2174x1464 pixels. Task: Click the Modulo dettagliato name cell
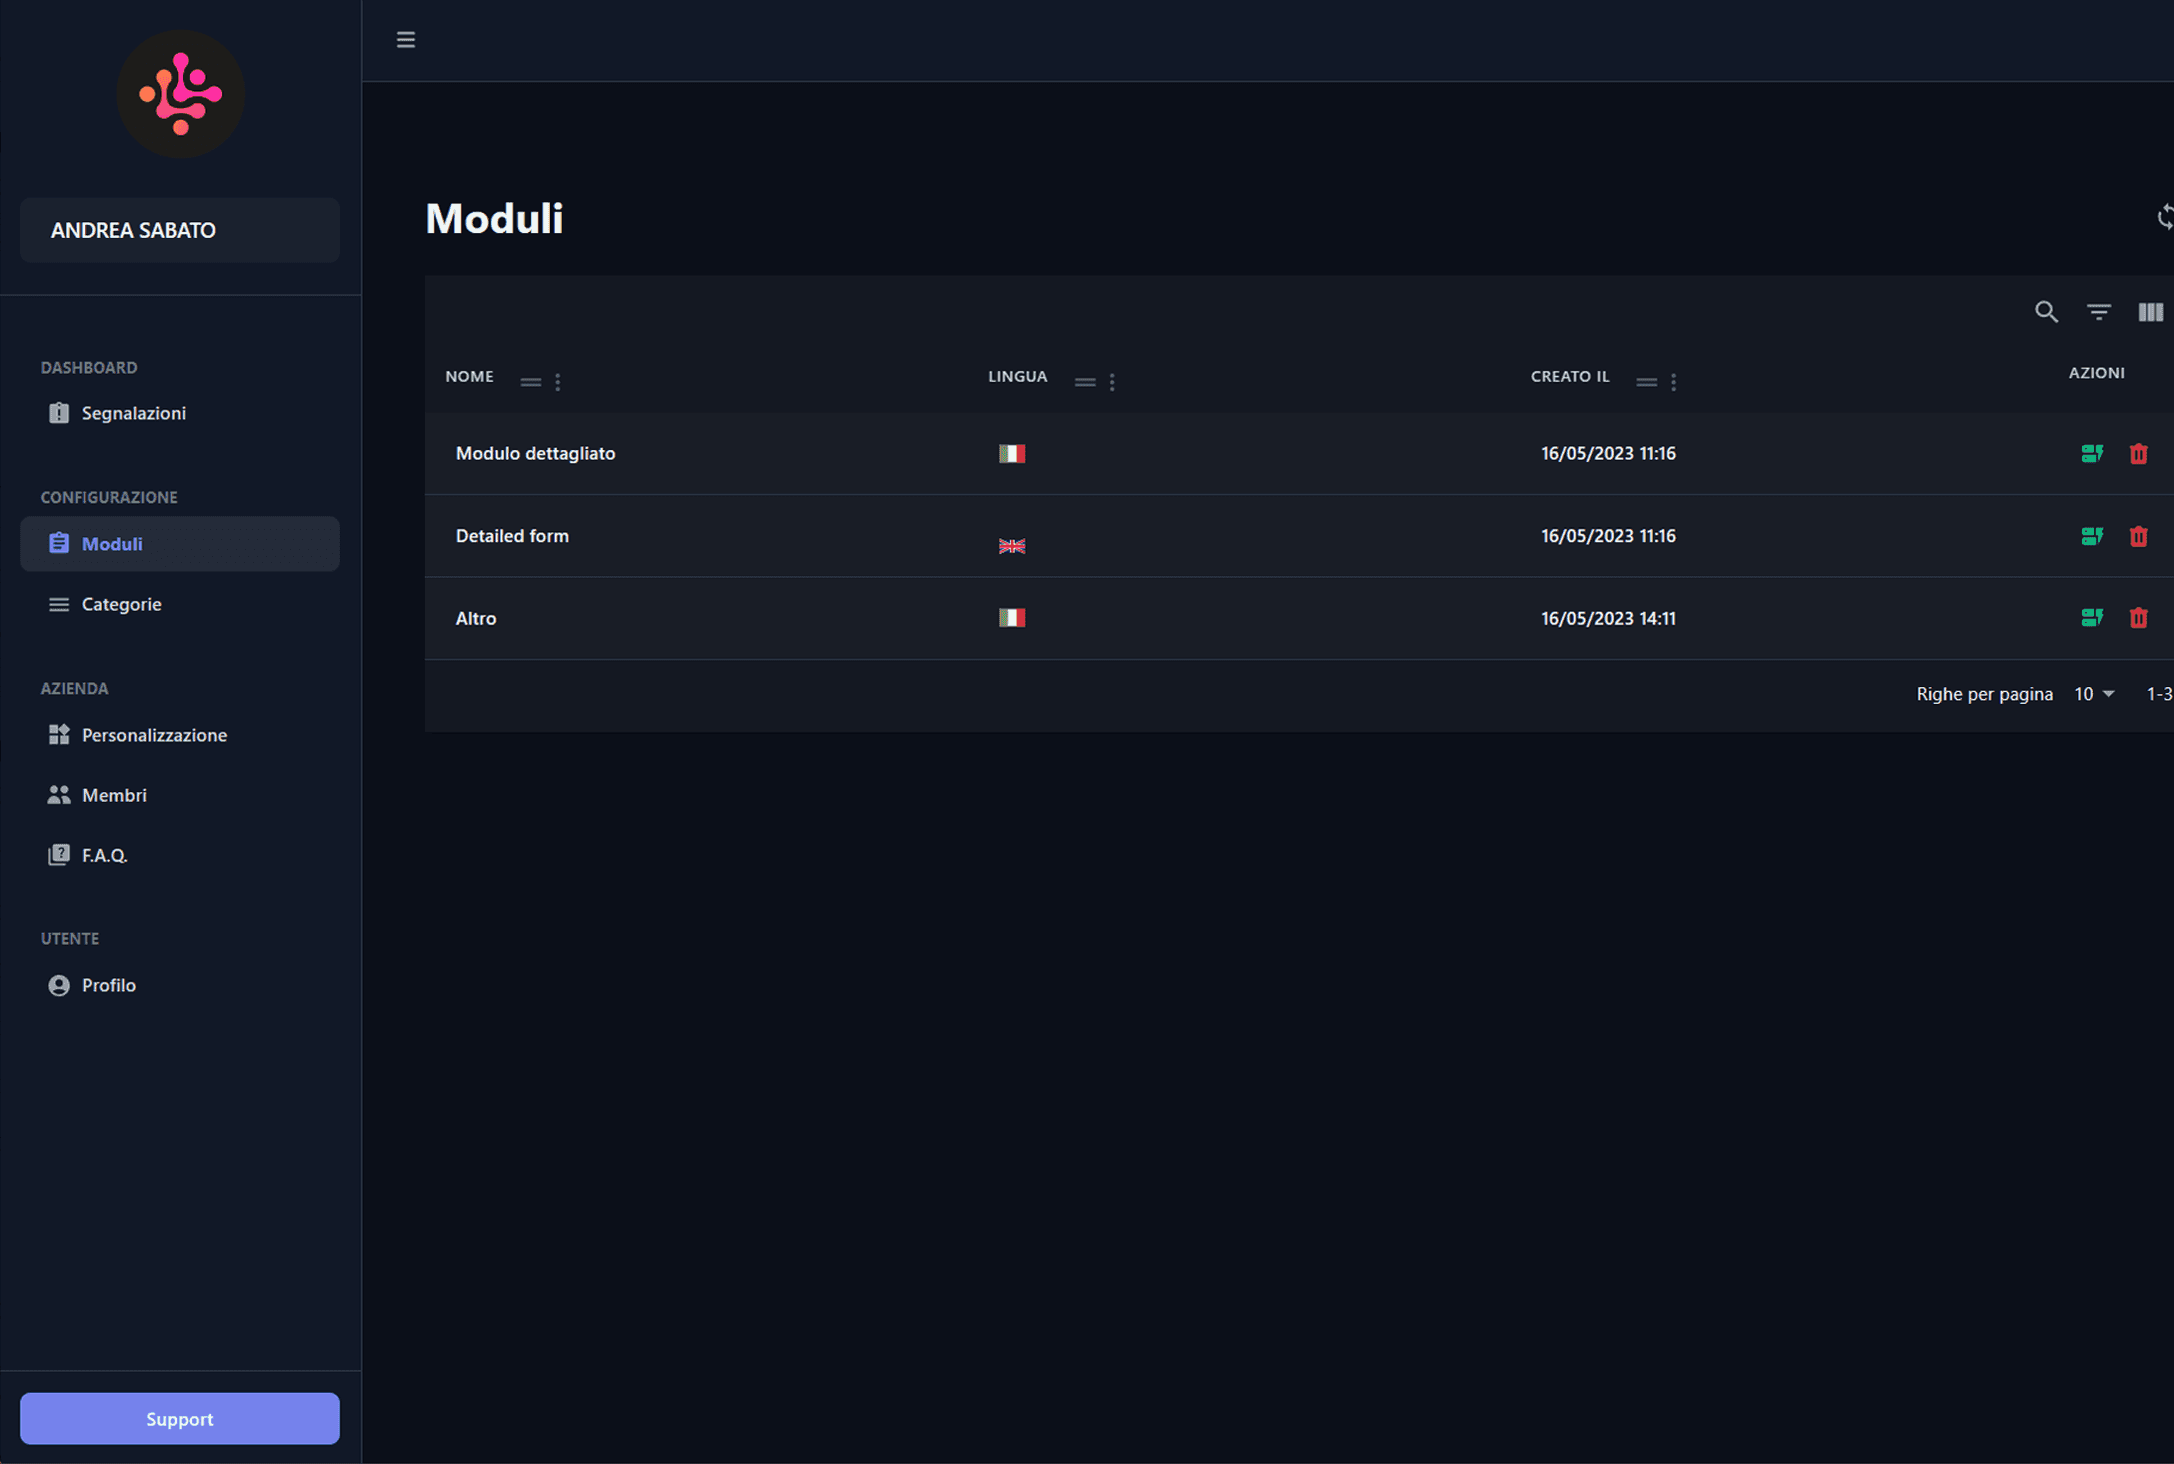coord(535,454)
